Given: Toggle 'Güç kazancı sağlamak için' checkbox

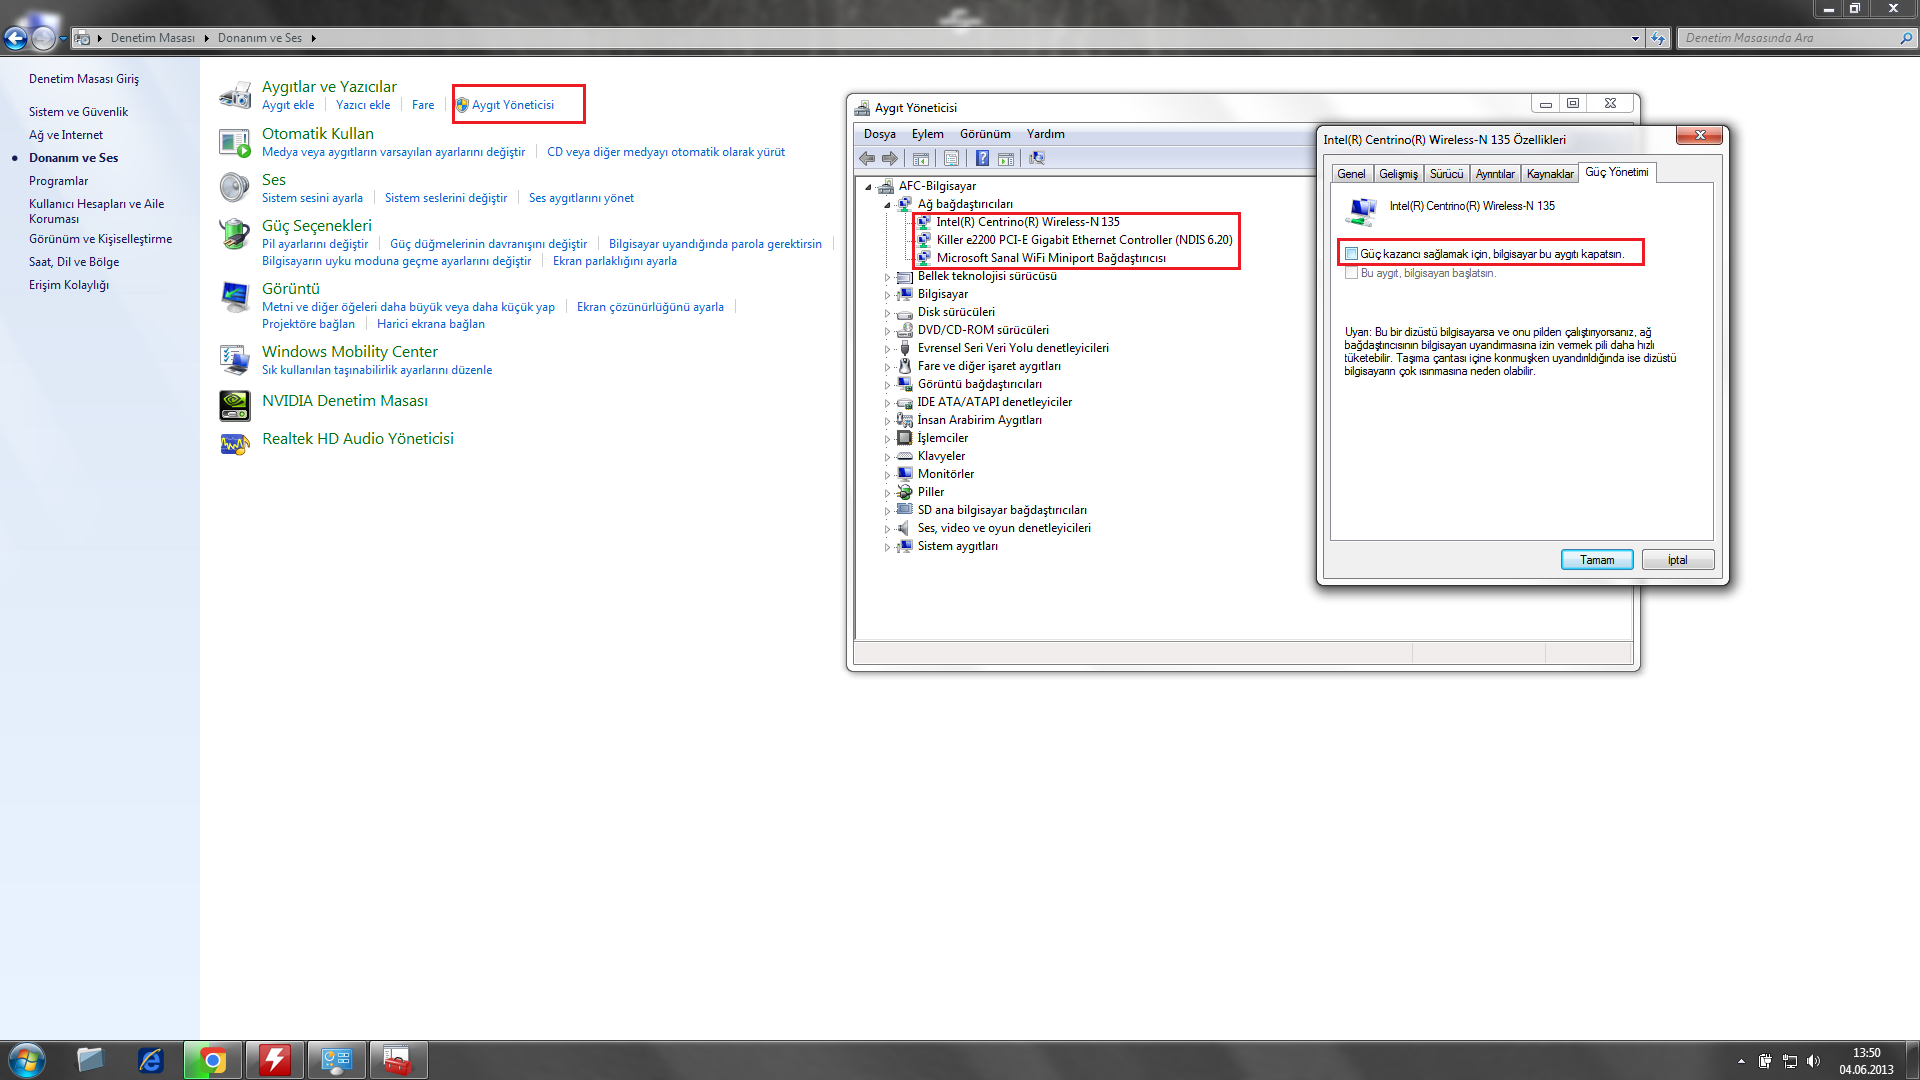Looking at the screenshot, I should click(1352, 254).
